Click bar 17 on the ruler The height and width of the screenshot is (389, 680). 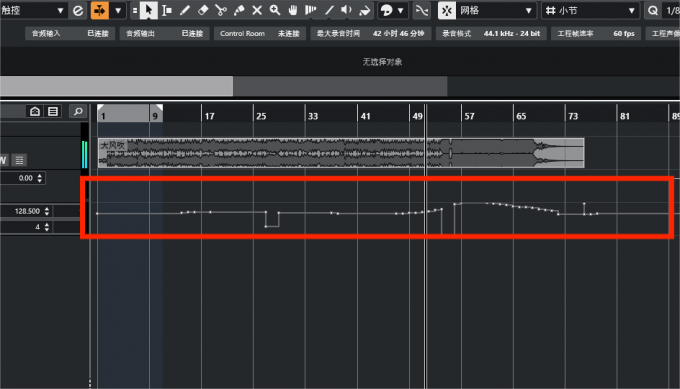pyautogui.click(x=209, y=116)
